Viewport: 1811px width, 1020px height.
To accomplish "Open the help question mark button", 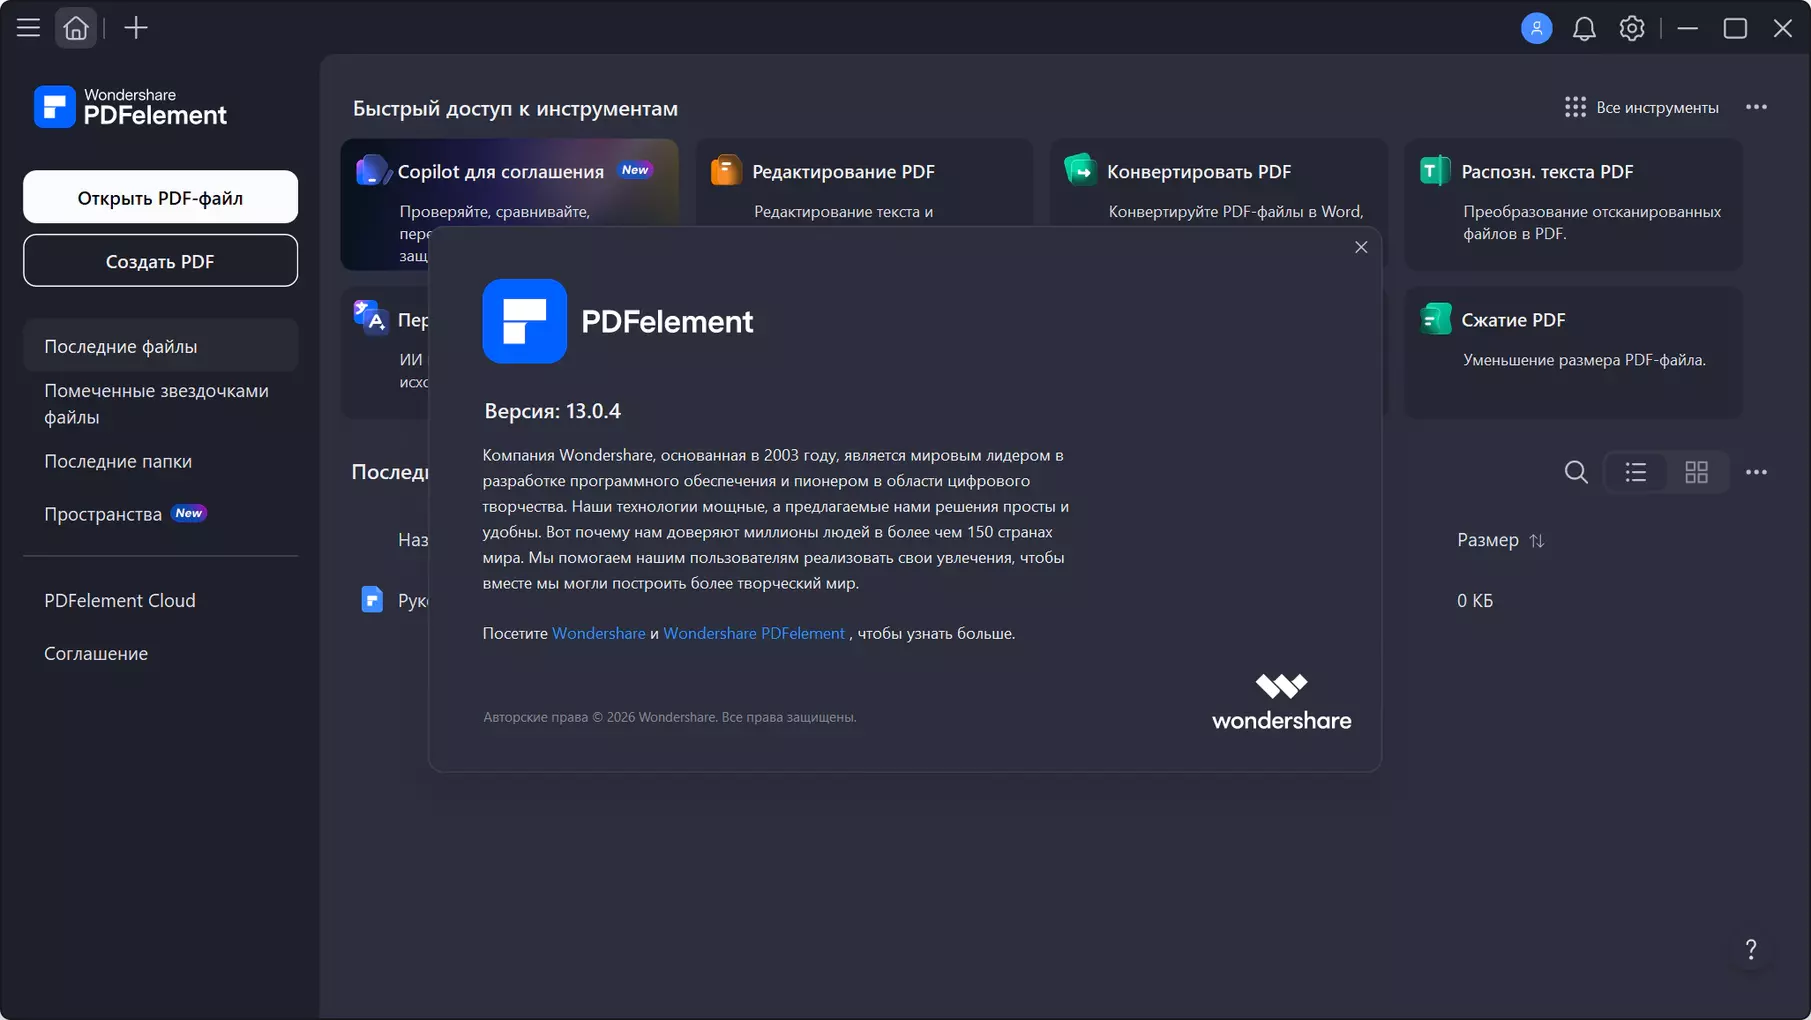I will (1750, 949).
